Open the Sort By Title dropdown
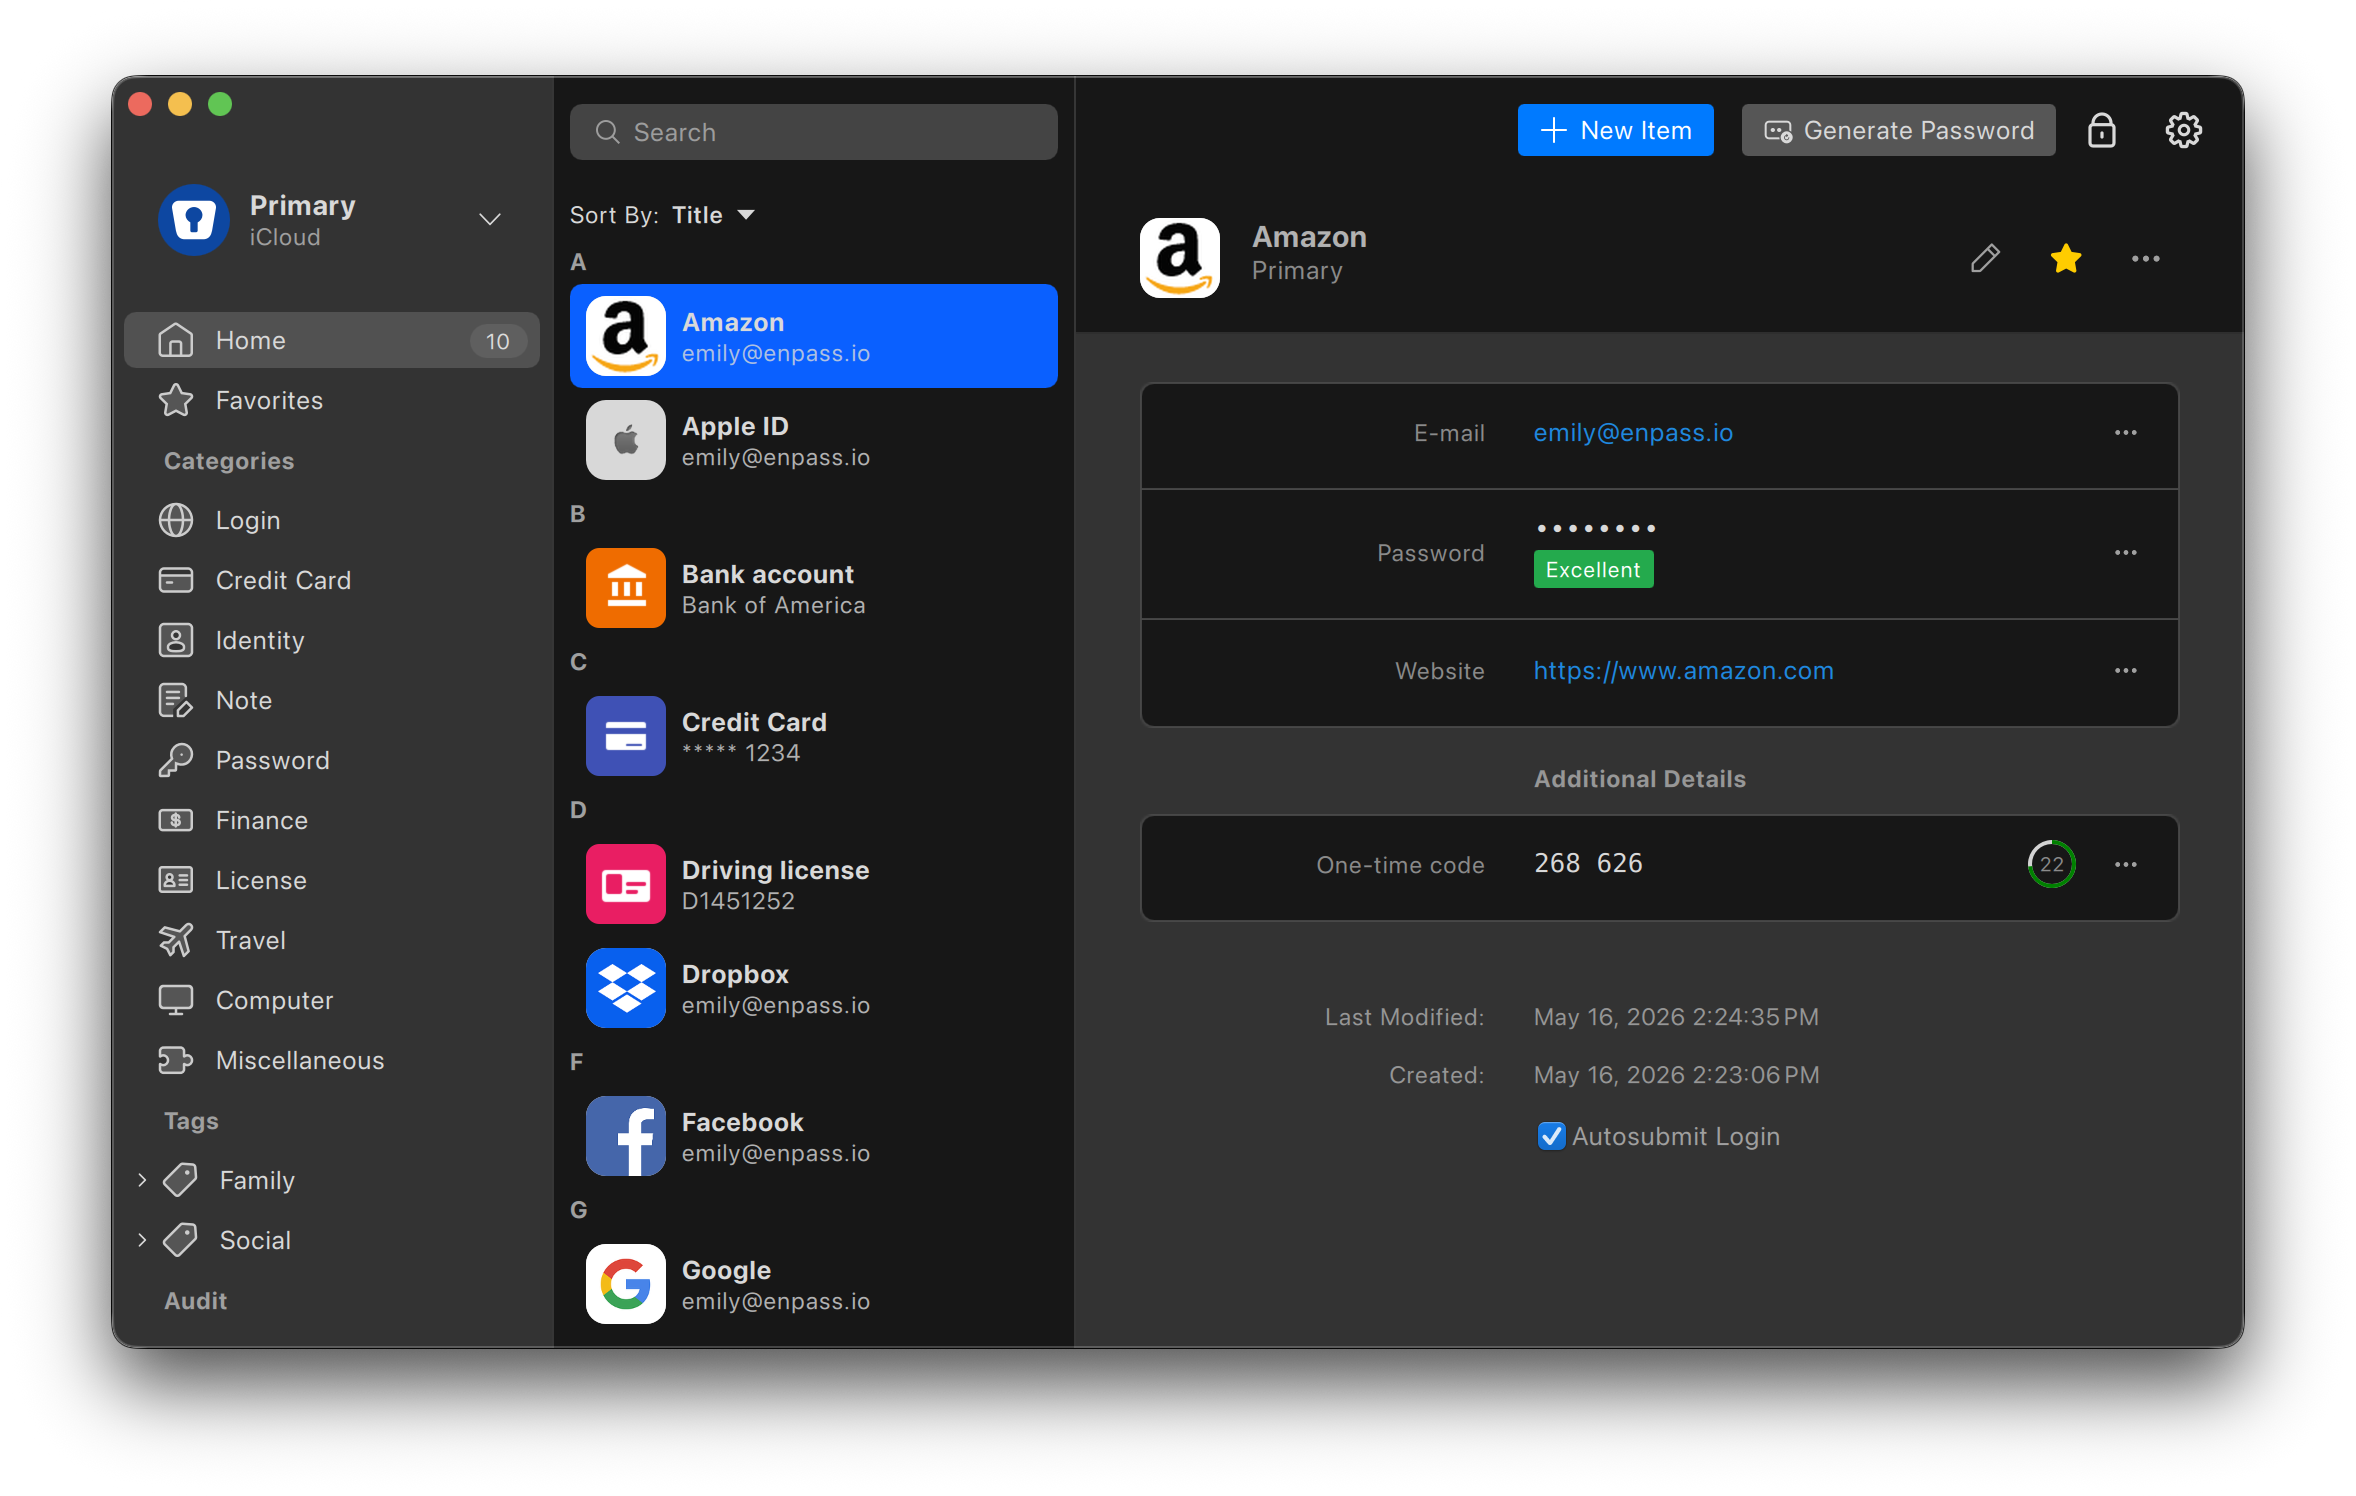The height and width of the screenshot is (1496, 2356). tap(713, 215)
